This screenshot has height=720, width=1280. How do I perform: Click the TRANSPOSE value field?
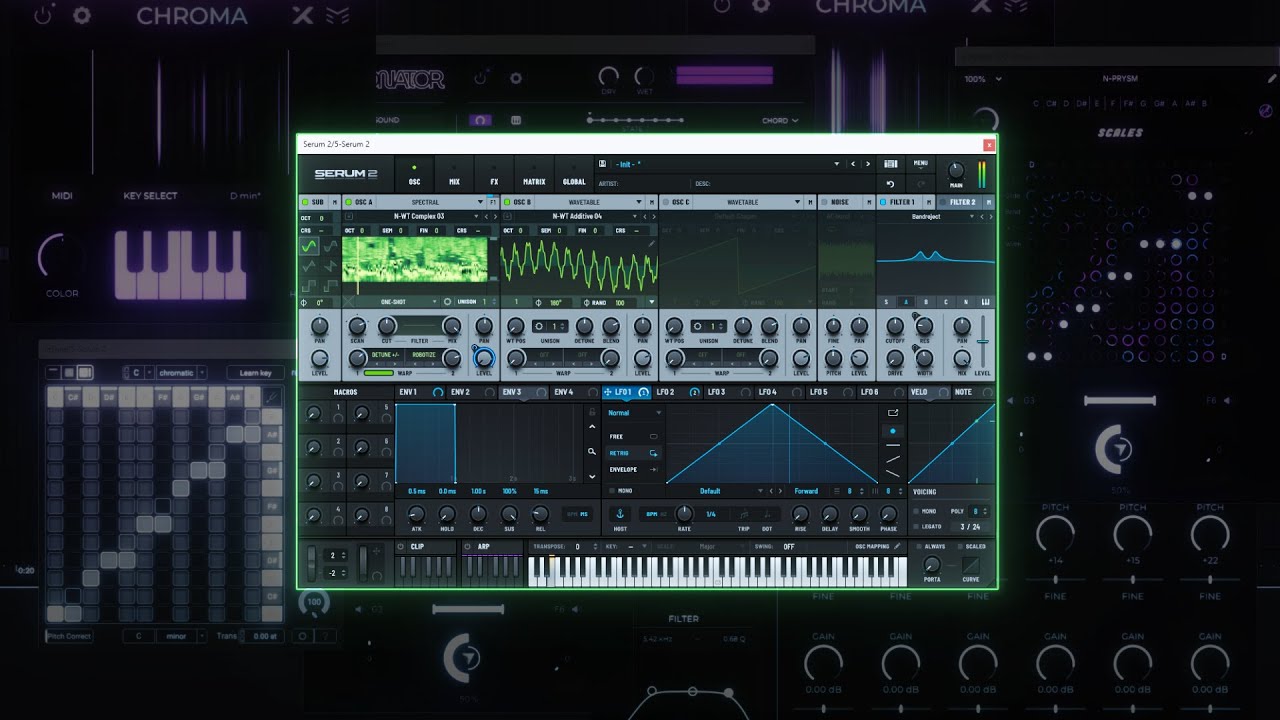[577, 547]
